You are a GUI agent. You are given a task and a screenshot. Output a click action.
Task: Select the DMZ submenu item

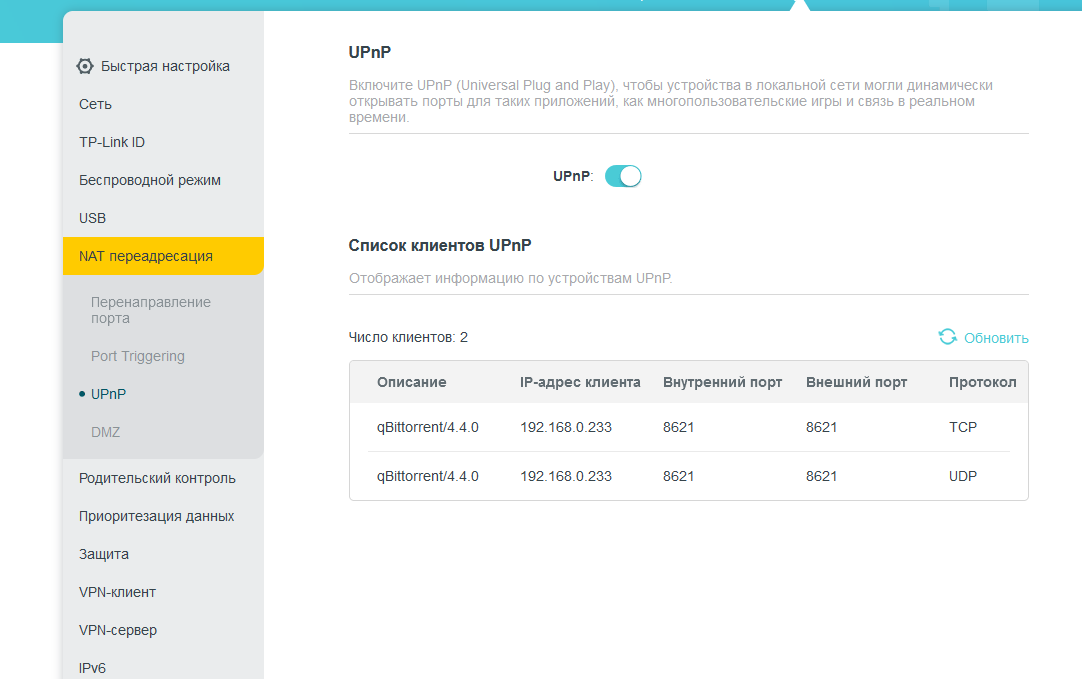tap(105, 432)
